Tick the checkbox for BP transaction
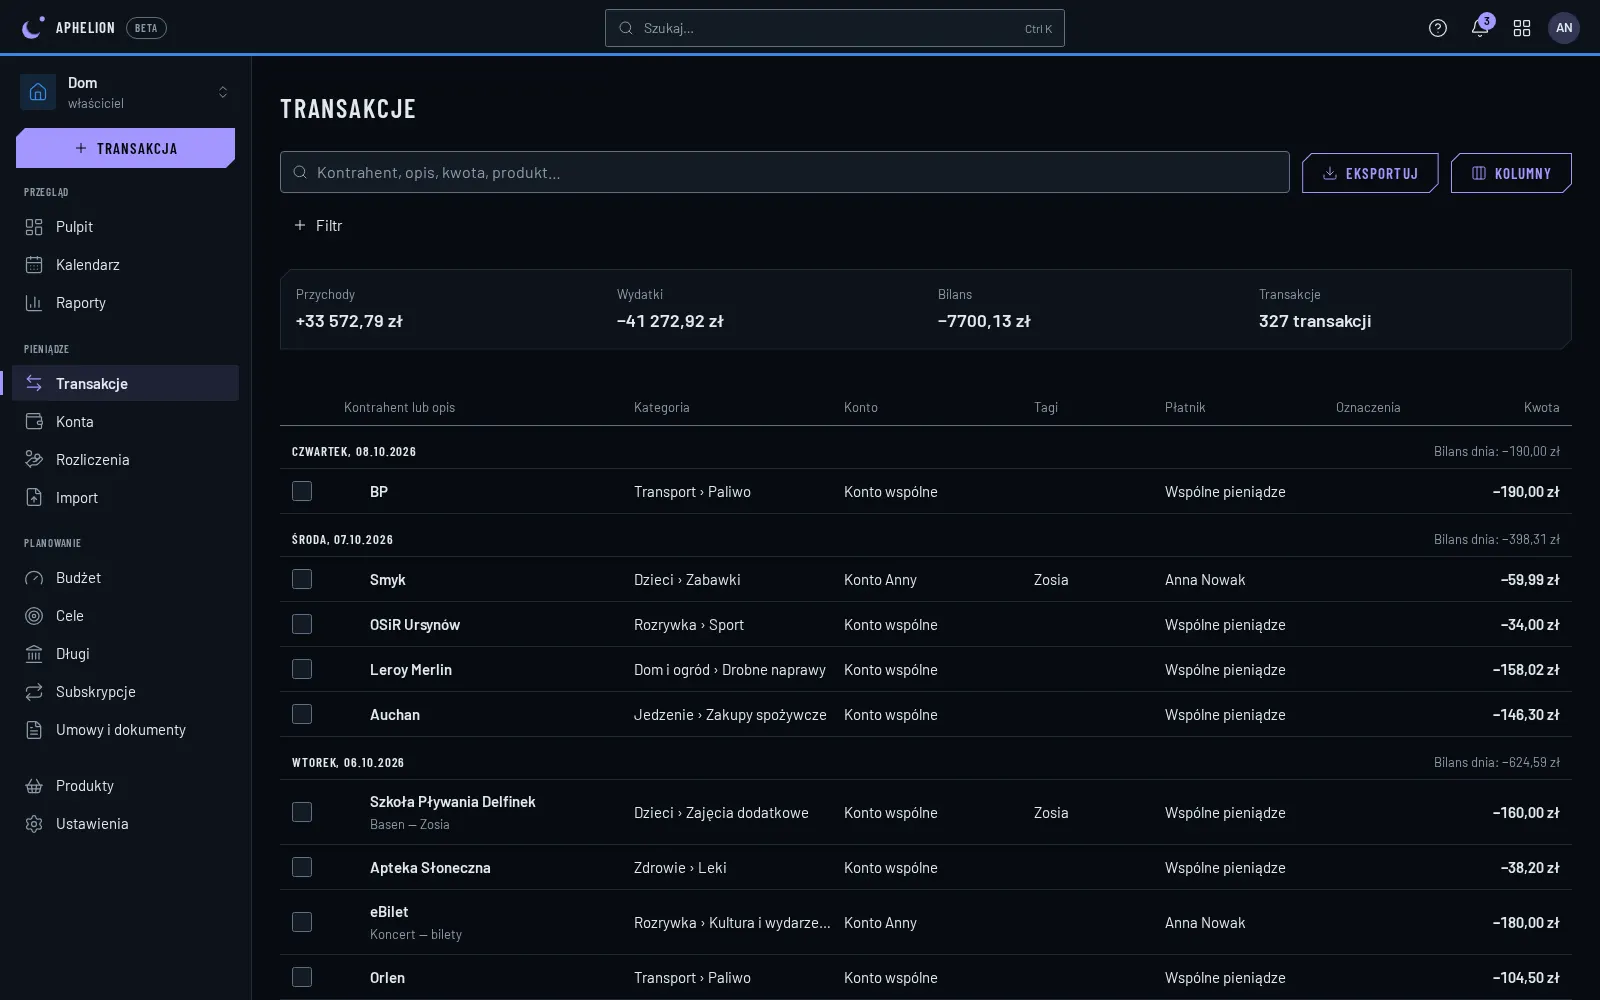1600x1000 pixels. [x=302, y=491]
